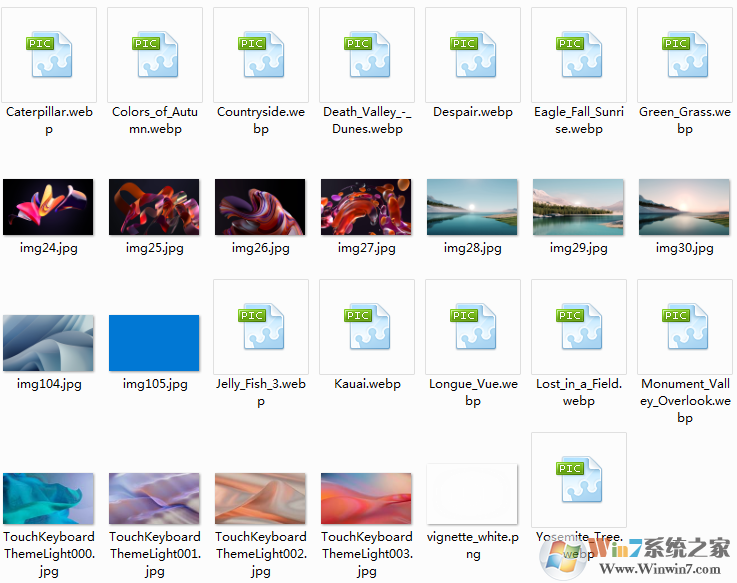Click the file name 'Colors_of_Autumn.webp'
737x583 pixels.
click(155, 120)
